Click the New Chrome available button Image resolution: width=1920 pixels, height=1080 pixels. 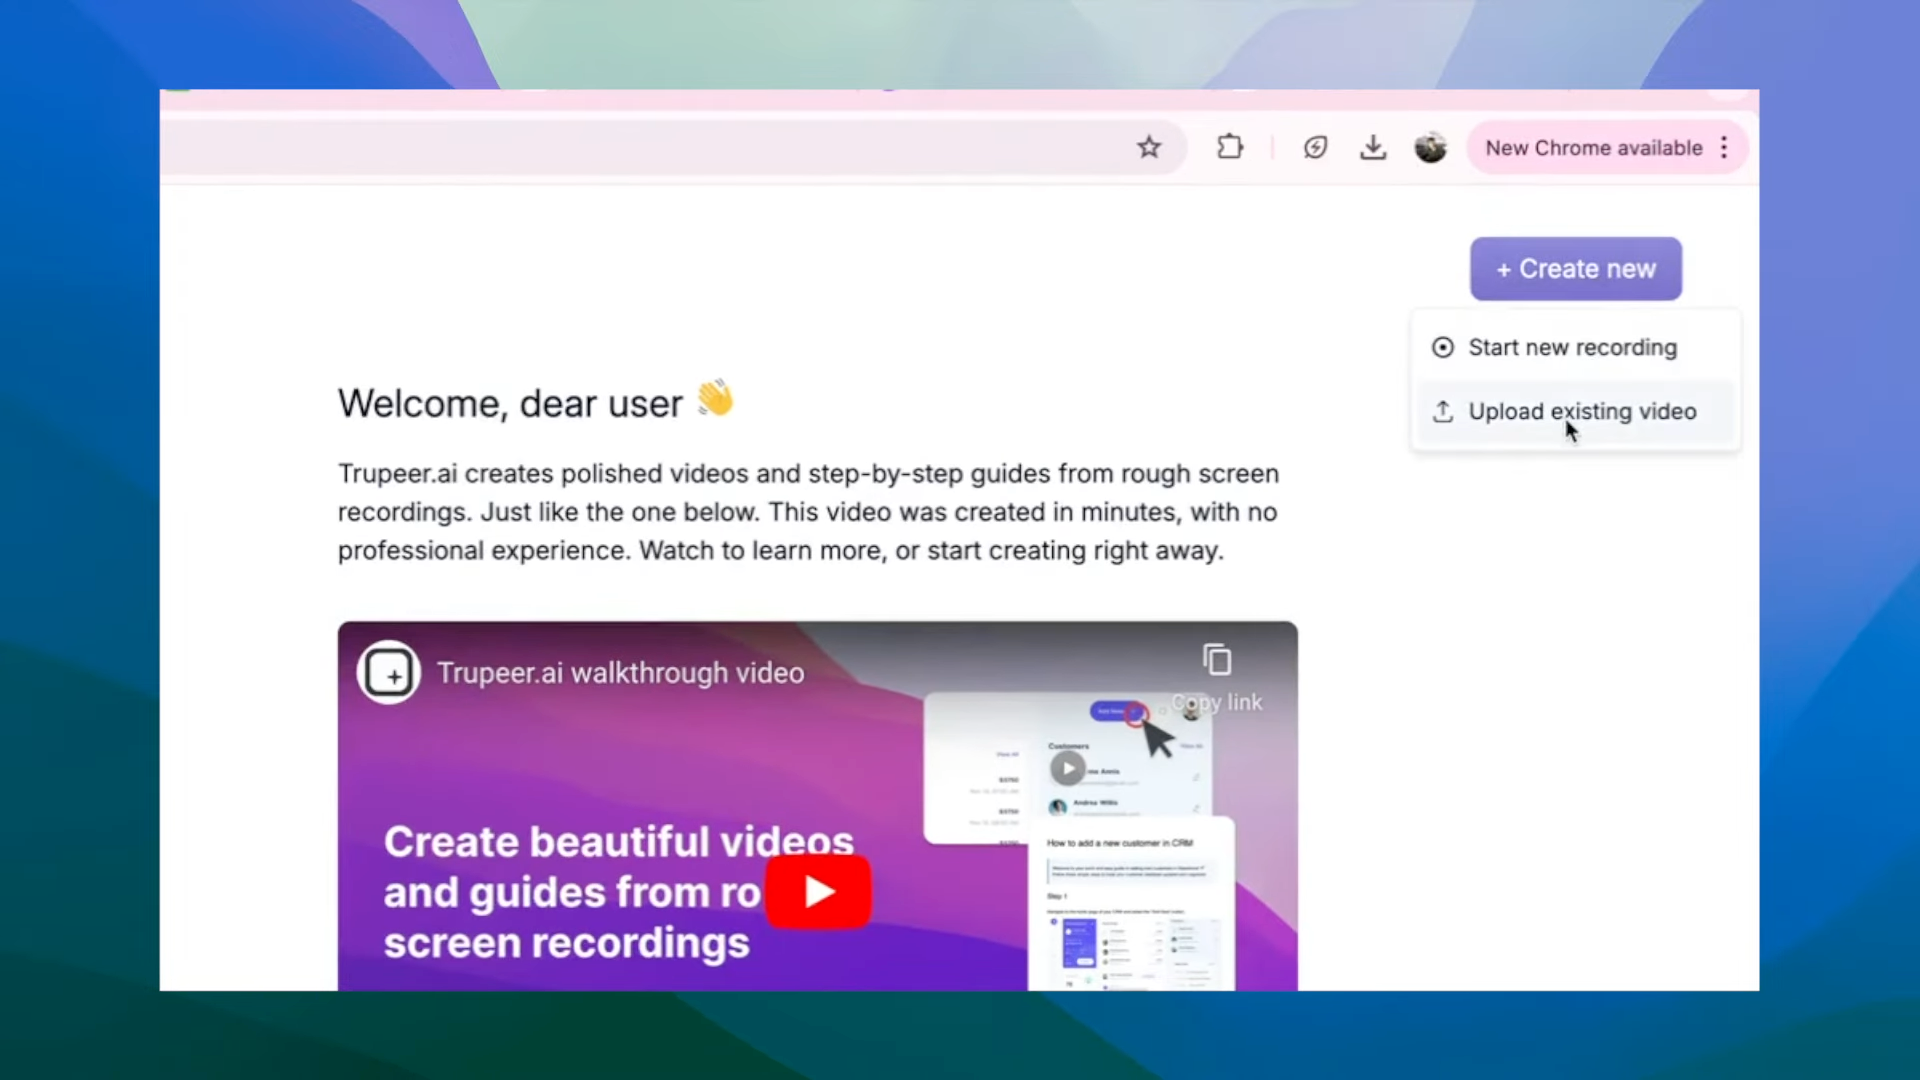point(1593,148)
